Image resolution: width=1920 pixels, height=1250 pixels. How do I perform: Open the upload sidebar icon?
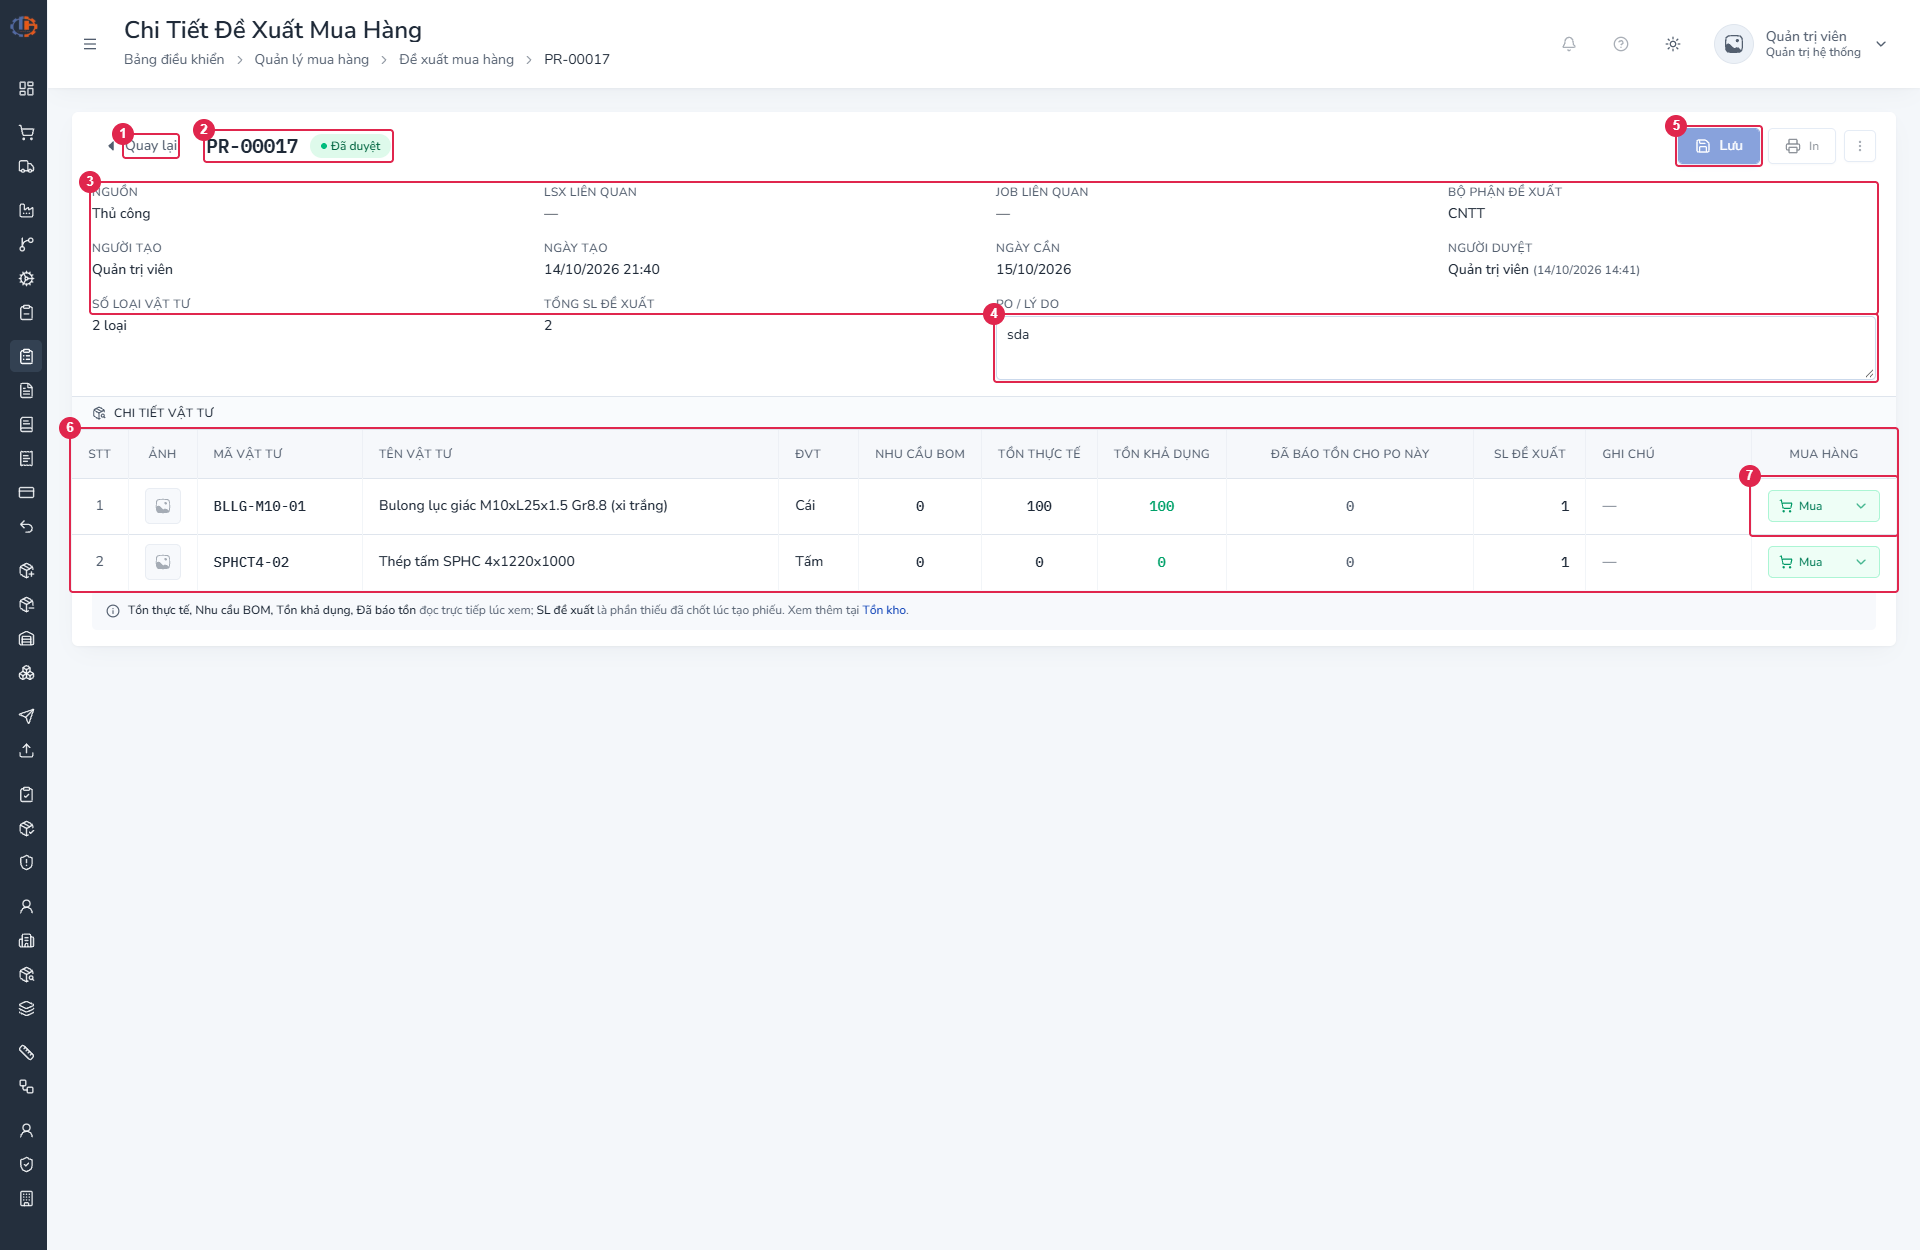click(x=27, y=751)
